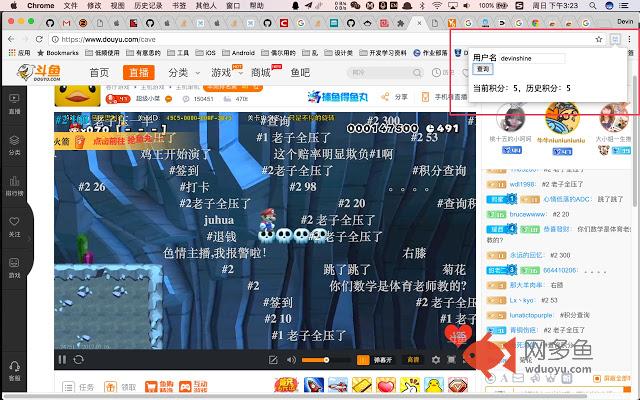Toggle the 弹幕开 danmaku switch
Screen dimensions: 640x400
[x=375, y=360]
